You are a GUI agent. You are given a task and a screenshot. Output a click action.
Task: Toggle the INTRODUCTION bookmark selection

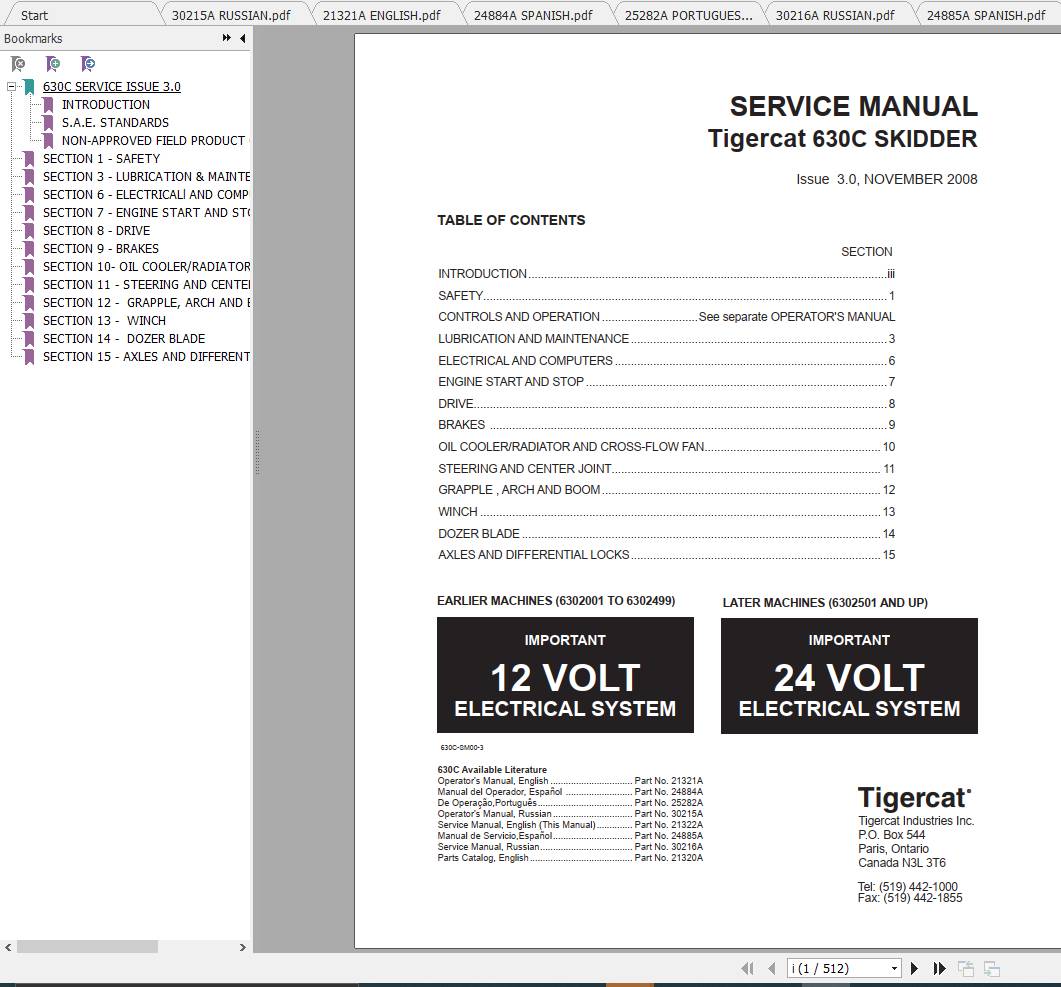(x=105, y=104)
